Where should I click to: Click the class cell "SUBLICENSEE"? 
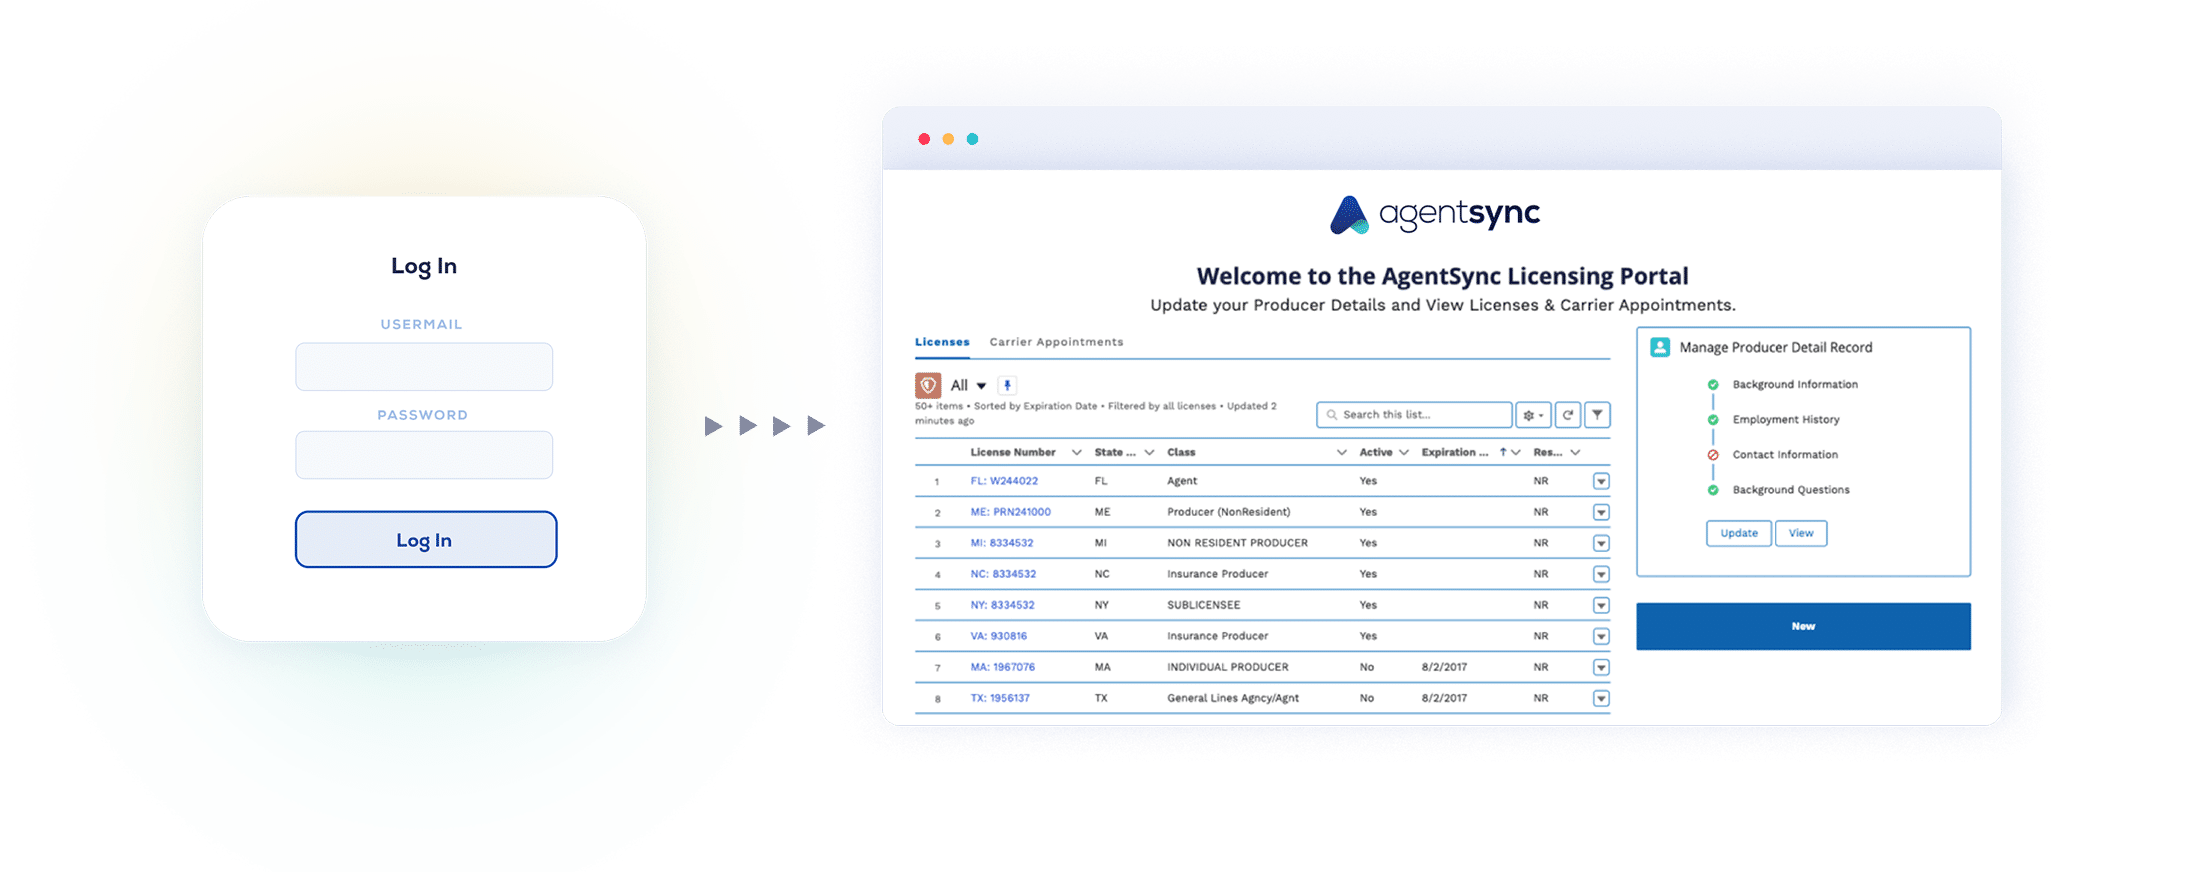point(1204,605)
